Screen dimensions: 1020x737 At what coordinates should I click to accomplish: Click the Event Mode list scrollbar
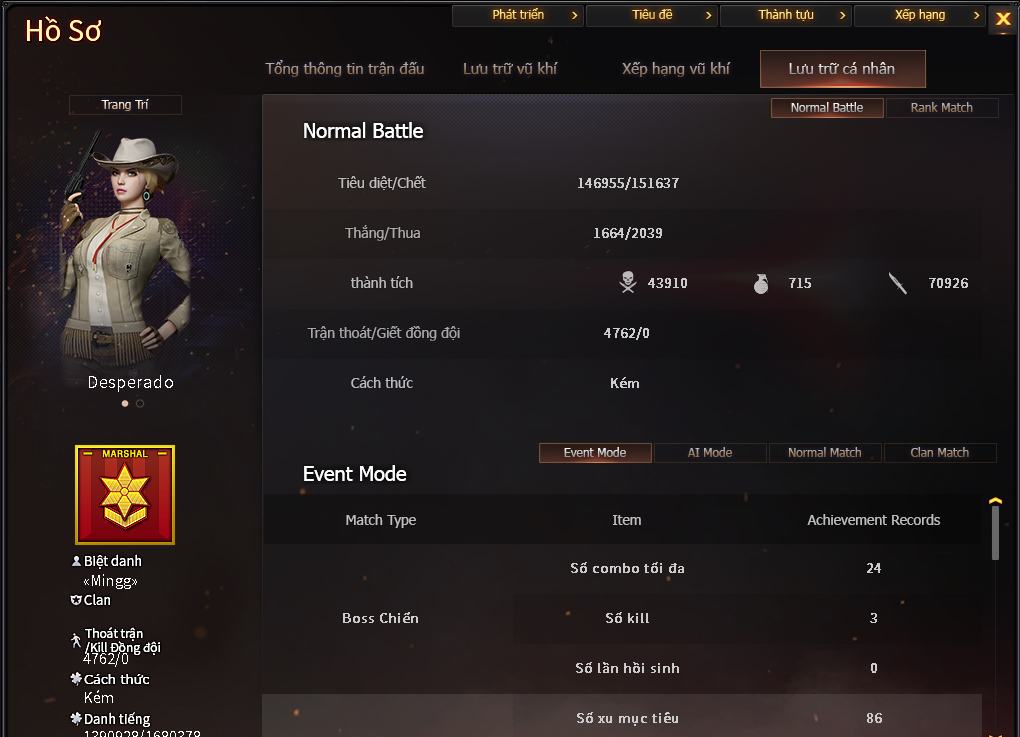click(995, 533)
